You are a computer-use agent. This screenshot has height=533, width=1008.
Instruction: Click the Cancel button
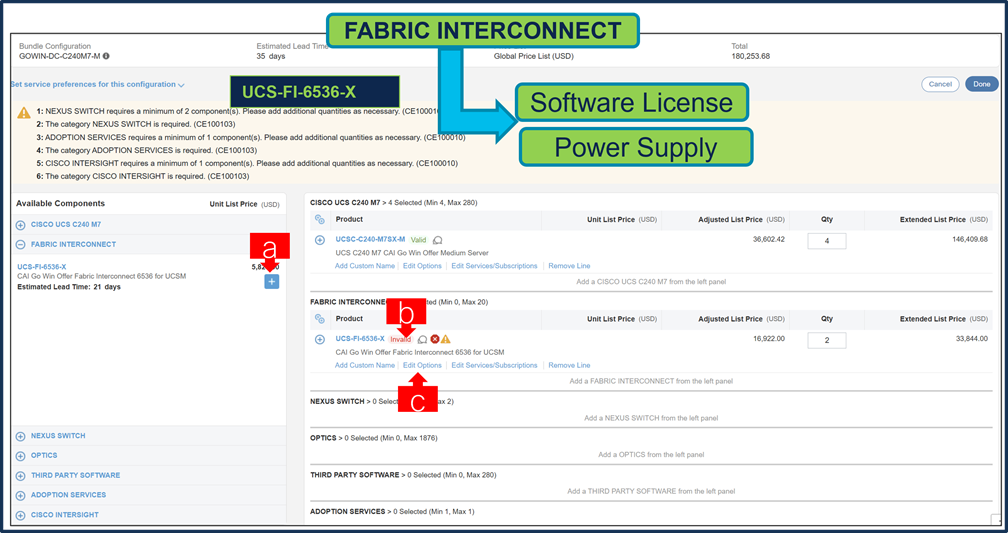pyautogui.click(x=940, y=84)
